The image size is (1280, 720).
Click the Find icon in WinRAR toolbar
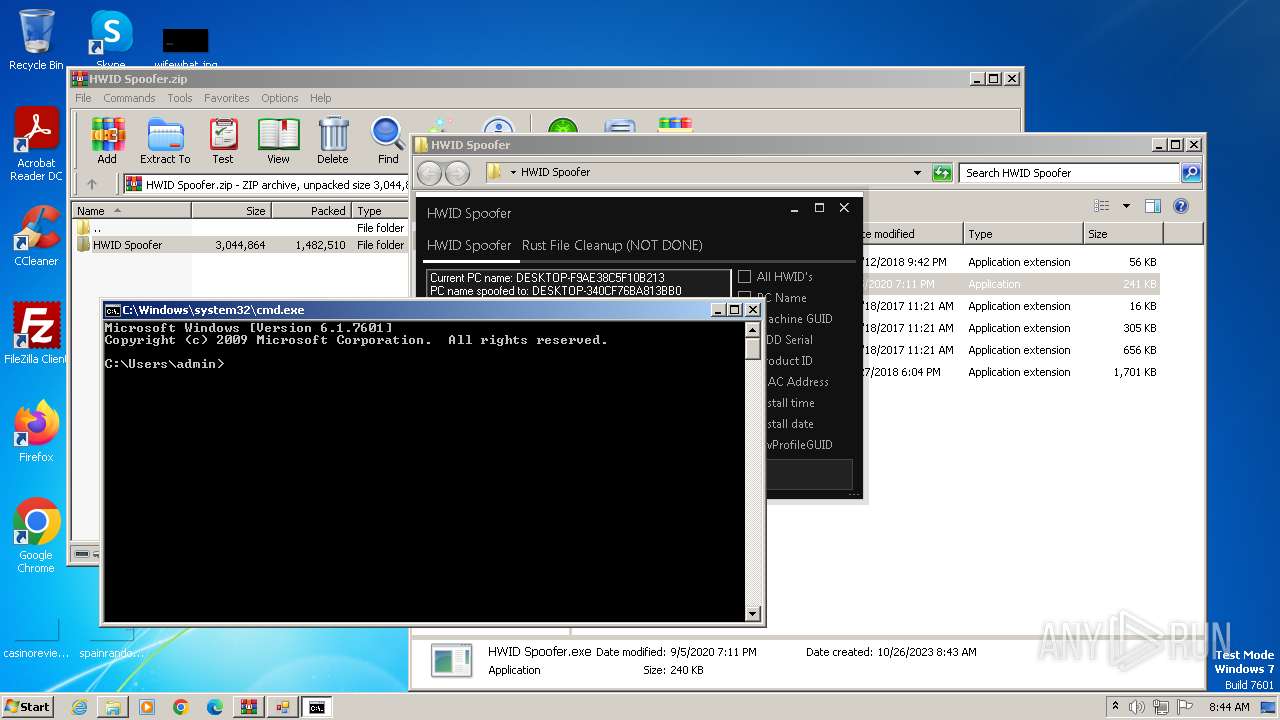(388, 140)
